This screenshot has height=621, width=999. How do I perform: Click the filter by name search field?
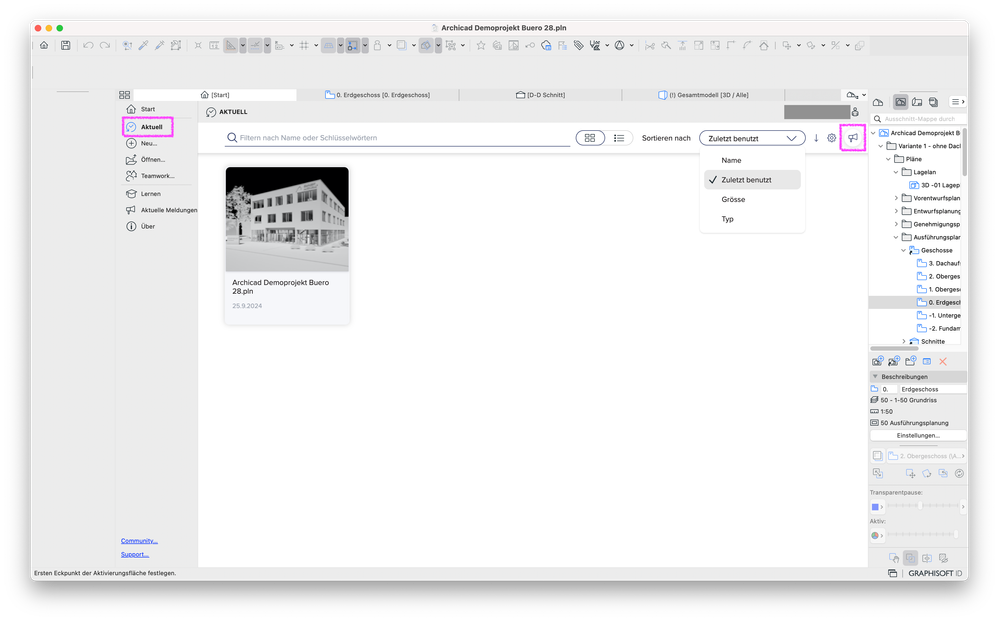398,138
